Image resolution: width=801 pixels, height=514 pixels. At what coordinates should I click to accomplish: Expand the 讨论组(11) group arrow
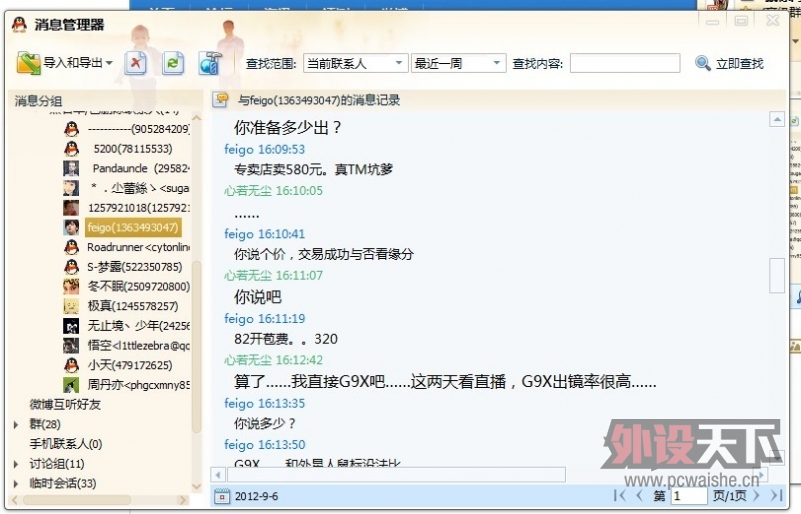[x=16, y=464]
